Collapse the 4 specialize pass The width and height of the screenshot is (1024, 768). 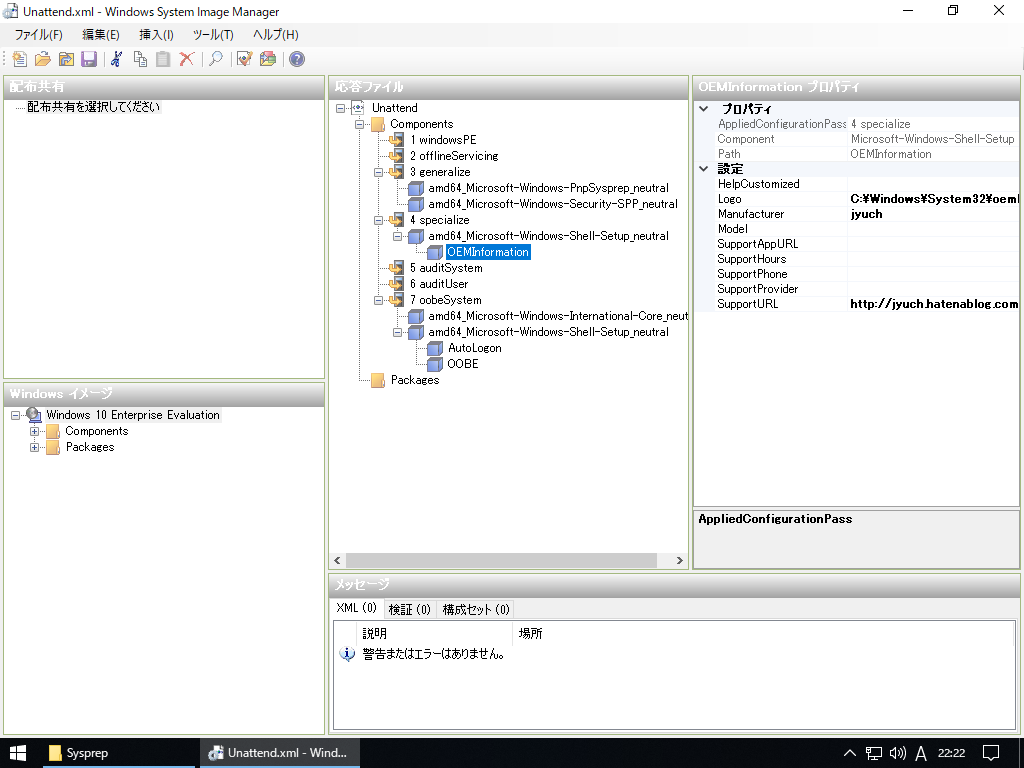378,220
